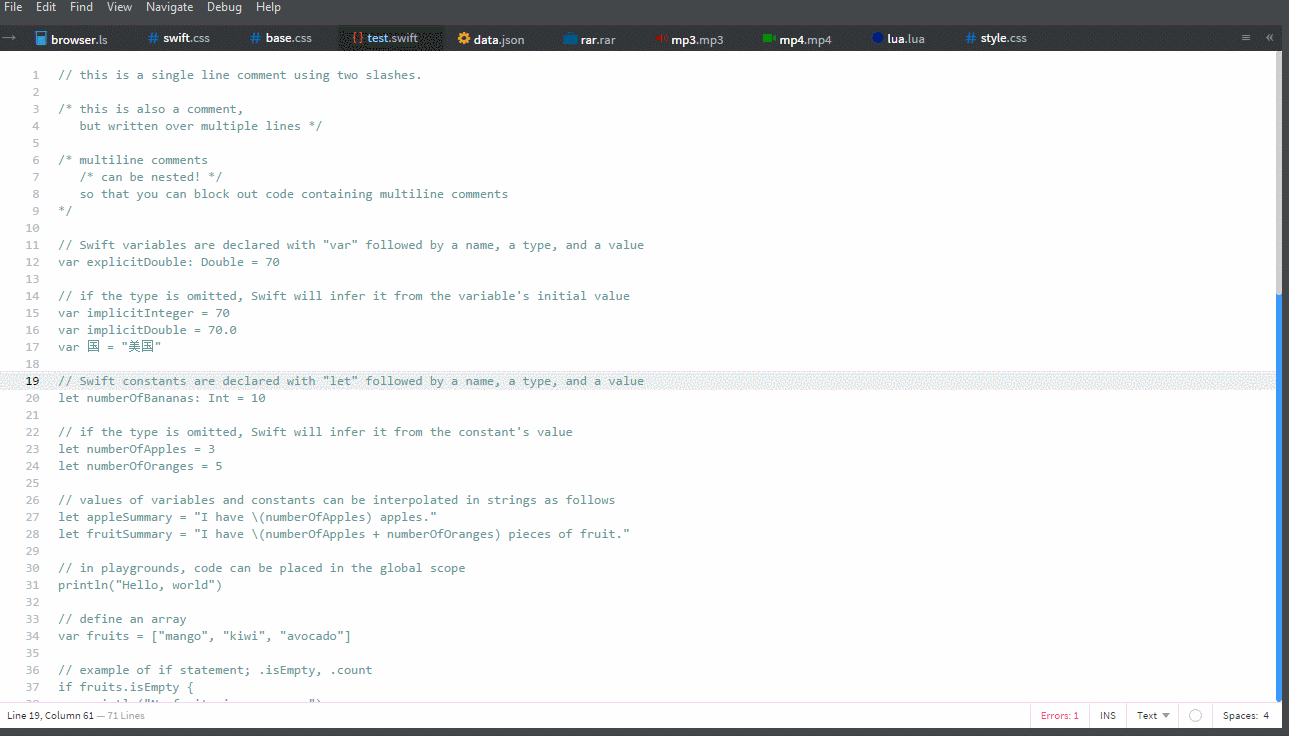Image resolution: width=1289 pixels, height=738 pixels.
Task: Click line number 19 in the gutter
Action: click(32, 381)
